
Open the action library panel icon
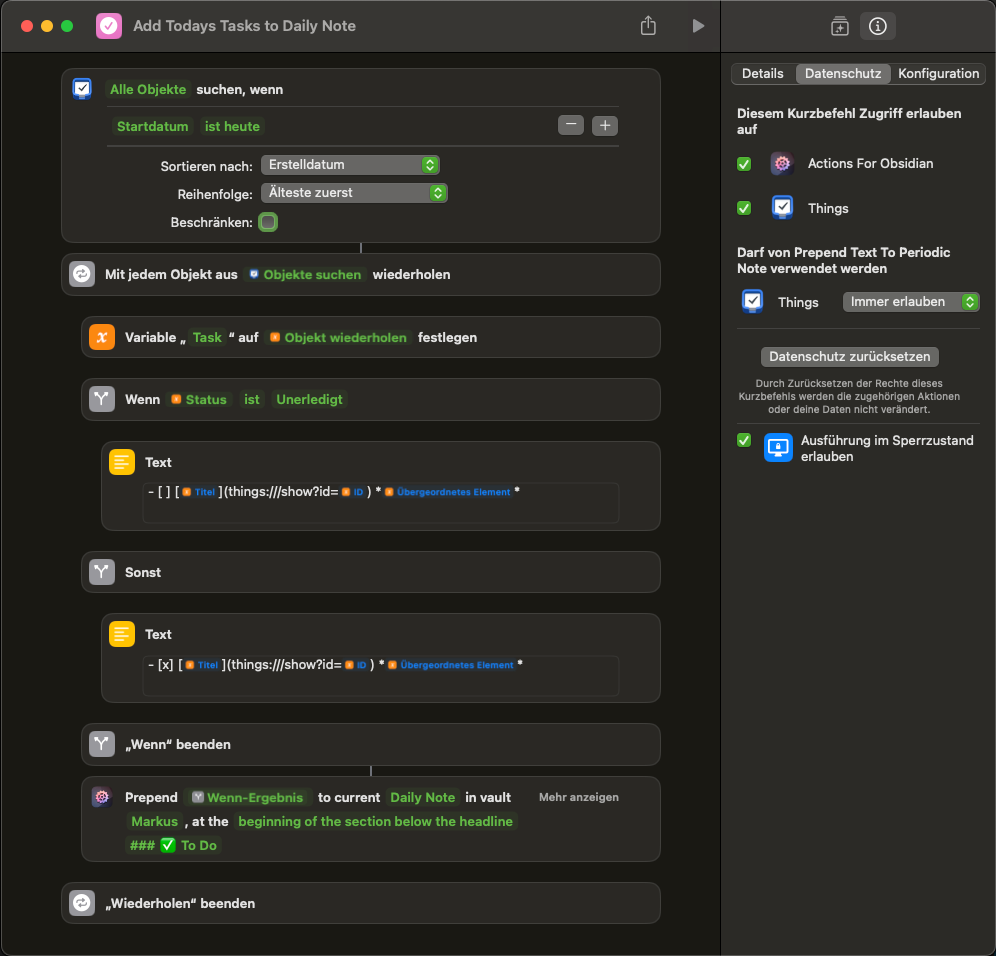pos(839,27)
